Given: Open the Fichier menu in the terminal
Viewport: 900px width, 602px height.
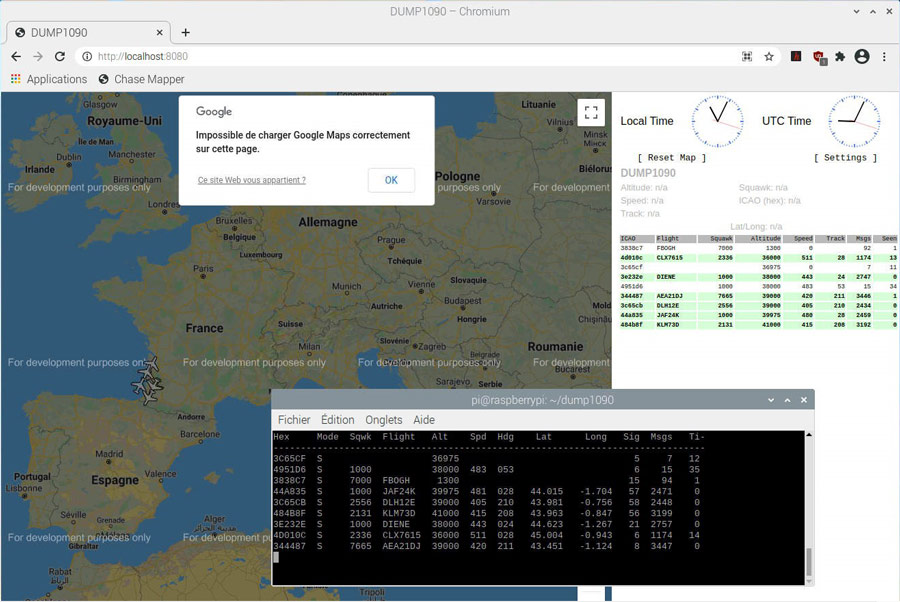Looking at the screenshot, I should click(294, 420).
